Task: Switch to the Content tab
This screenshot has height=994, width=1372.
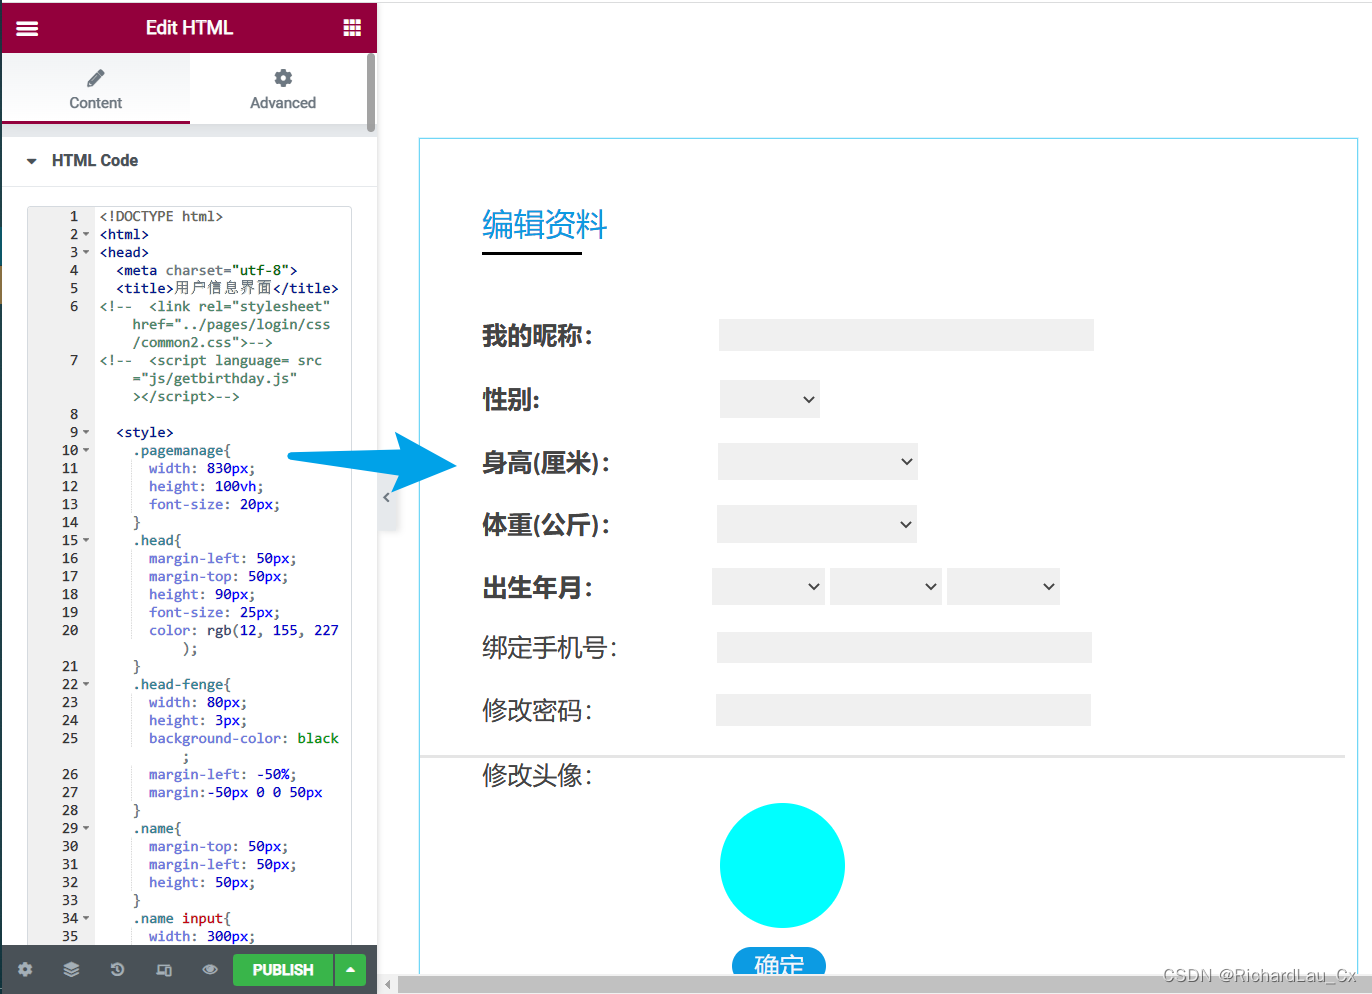Action: 96,89
